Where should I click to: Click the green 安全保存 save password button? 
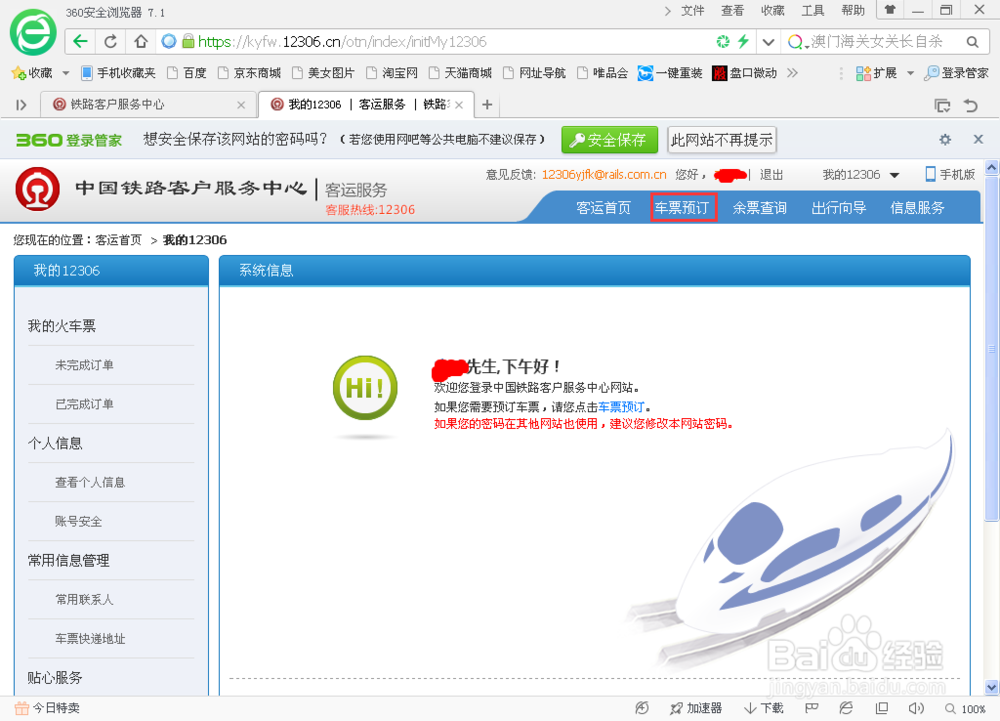609,140
